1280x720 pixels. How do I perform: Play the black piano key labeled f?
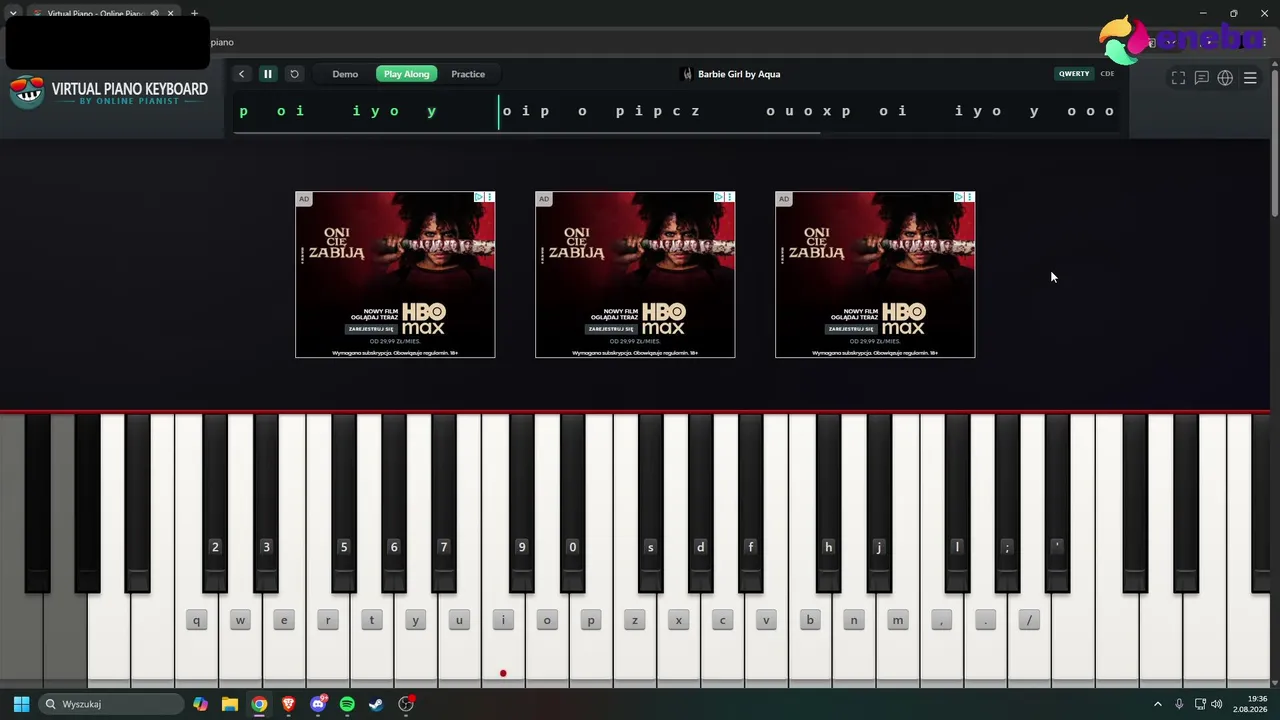[751, 503]
